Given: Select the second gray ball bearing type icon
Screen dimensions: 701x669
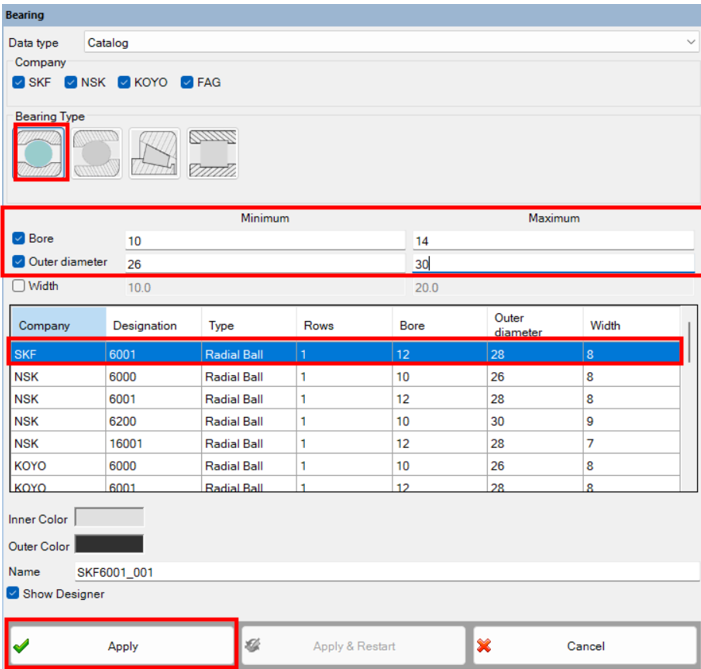Looking at the screenshot, I should click(x=97, y=153).
